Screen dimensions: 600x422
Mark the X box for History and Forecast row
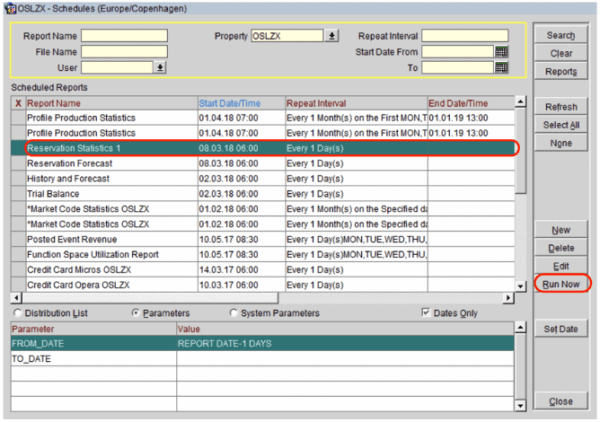tap(18, 179)
